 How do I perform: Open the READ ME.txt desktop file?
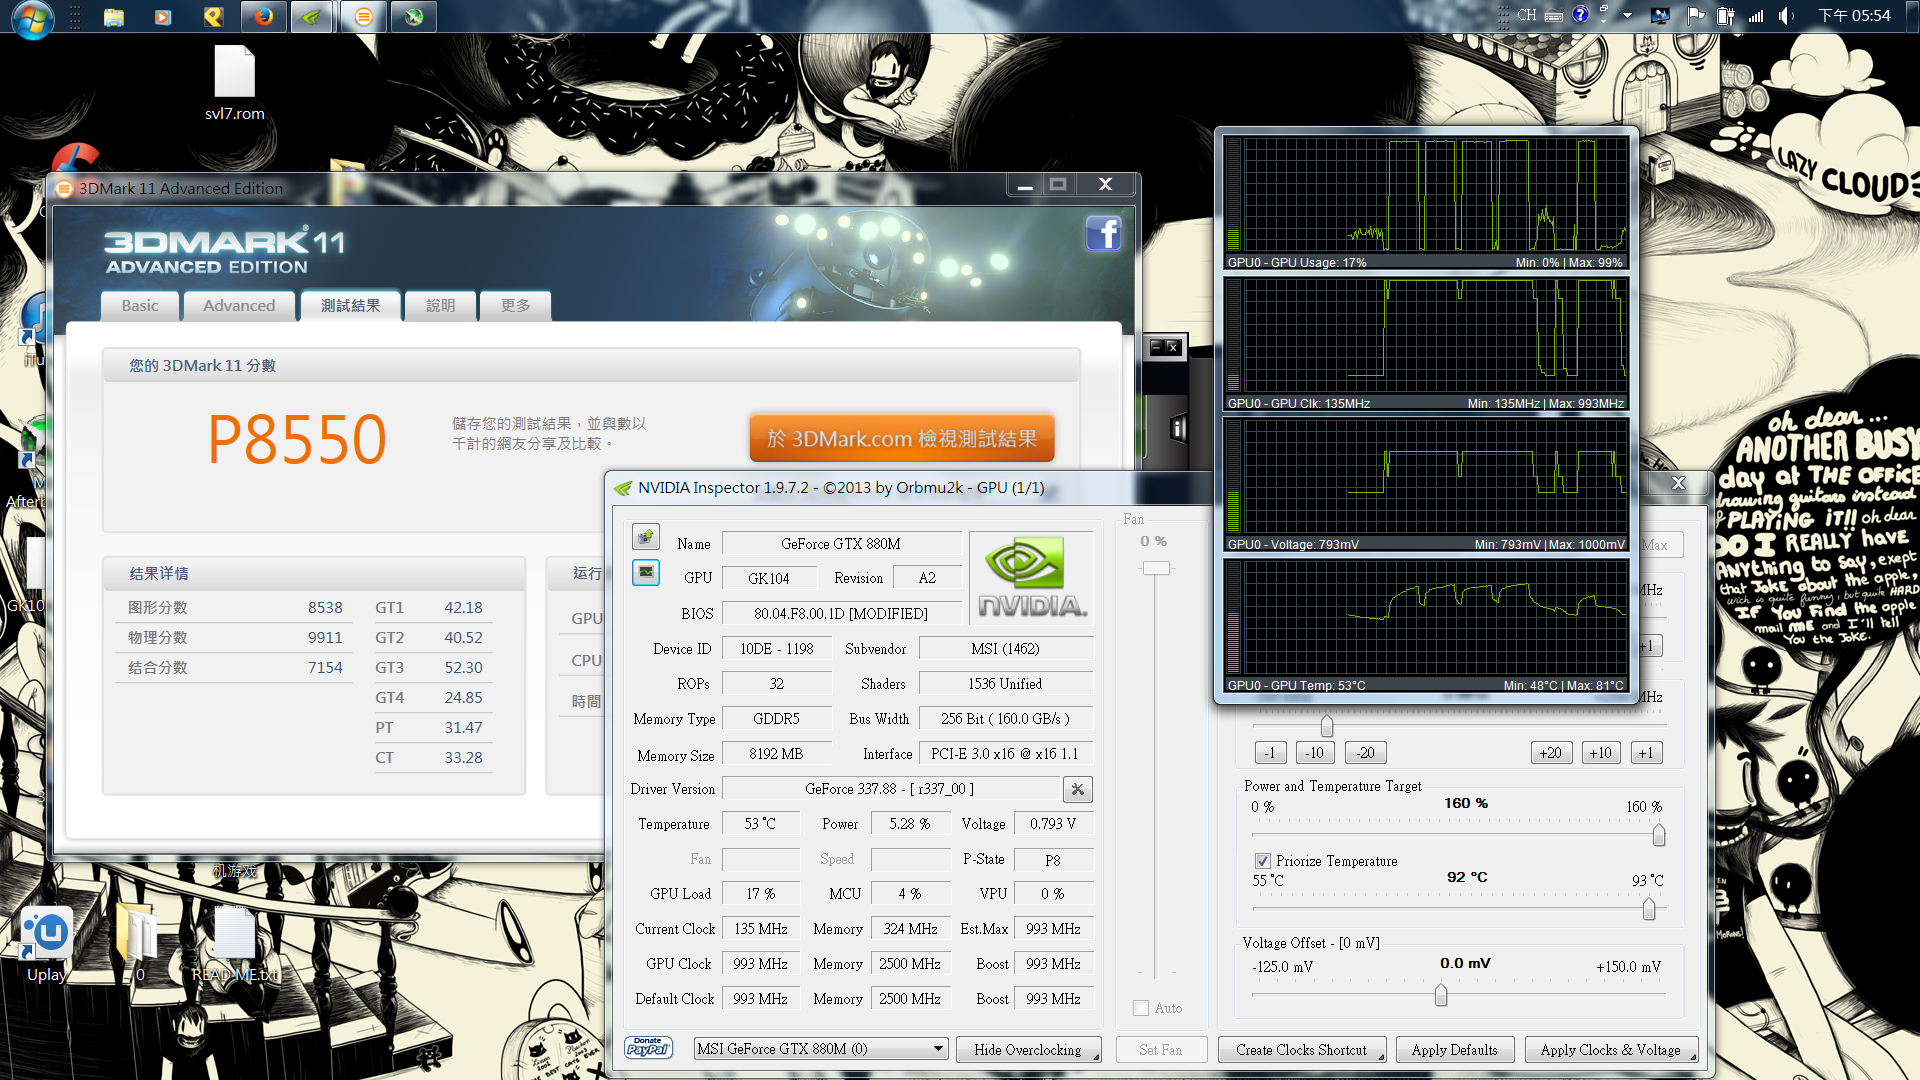[x=236, y=944]
